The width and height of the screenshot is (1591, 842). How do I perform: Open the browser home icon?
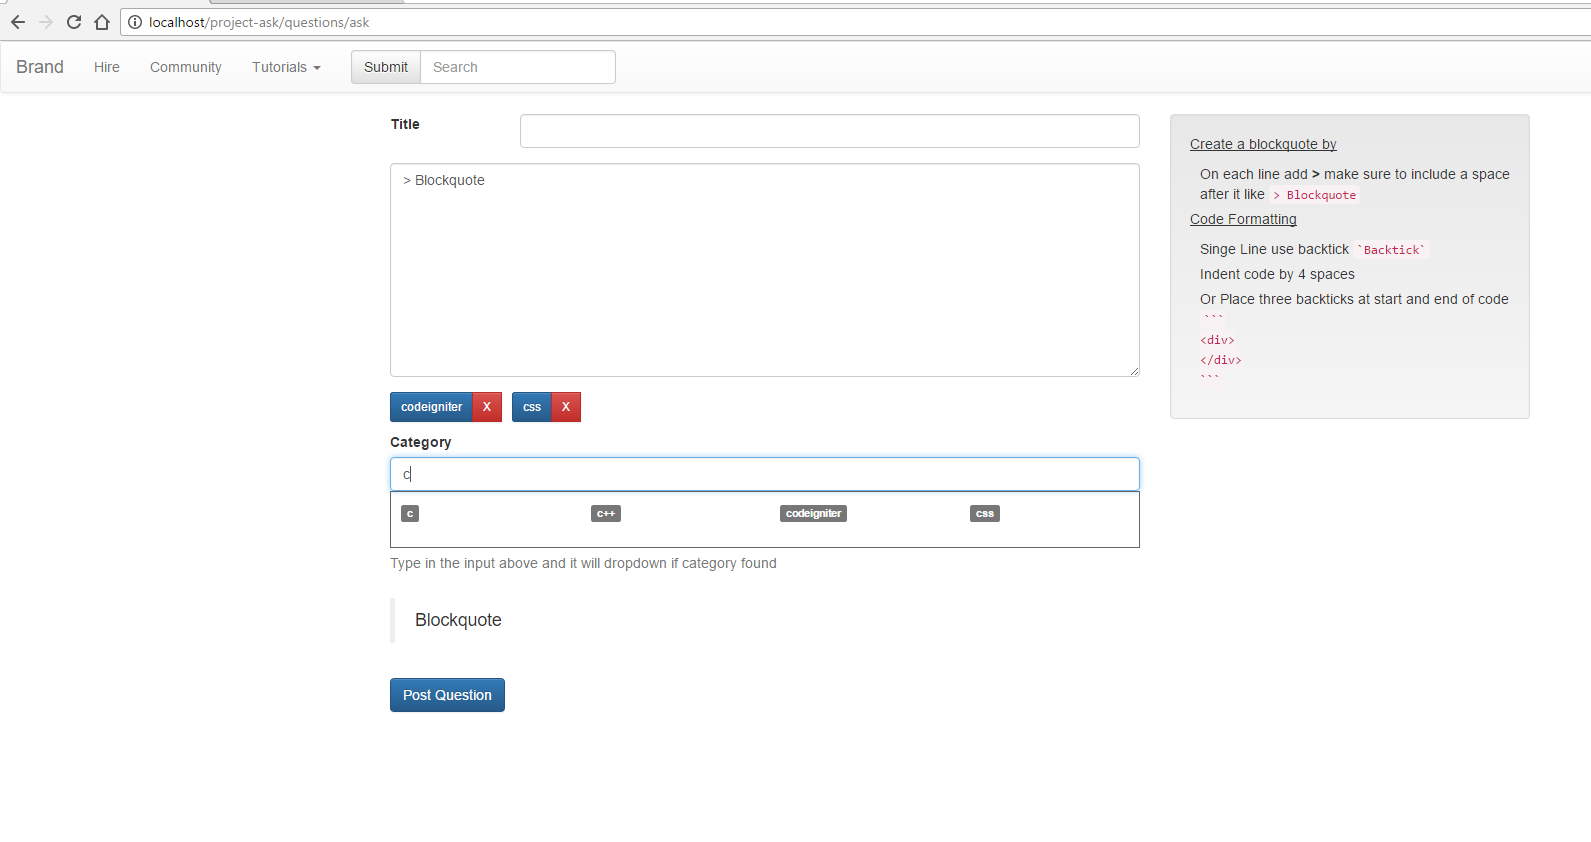click(x=102, y=22)
